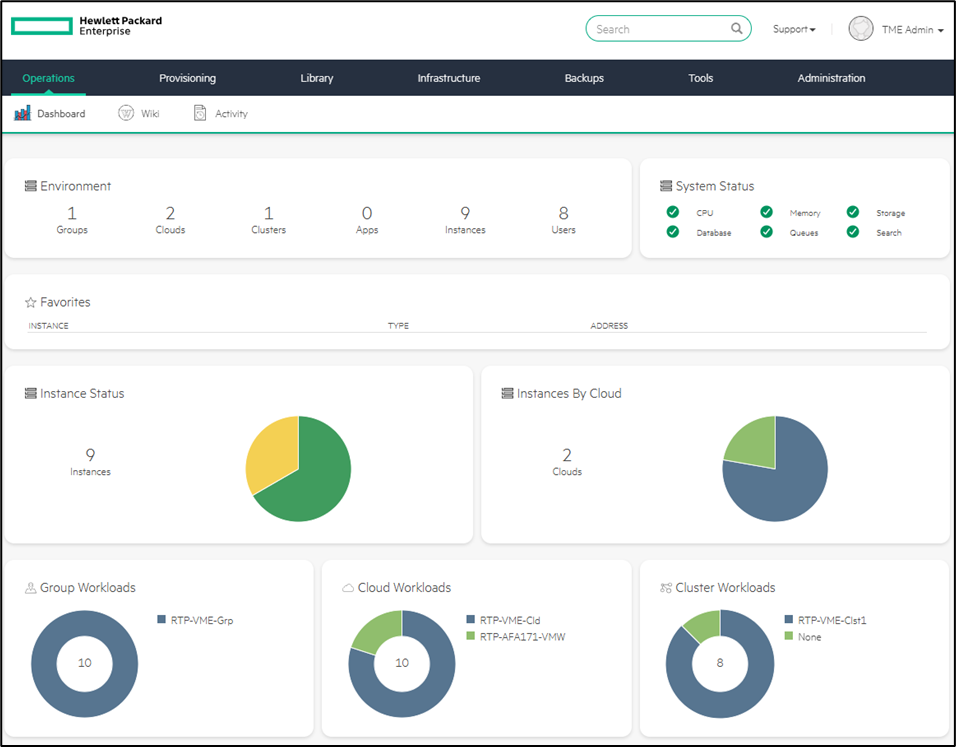Click the search magnifier icon

point(736,29)
